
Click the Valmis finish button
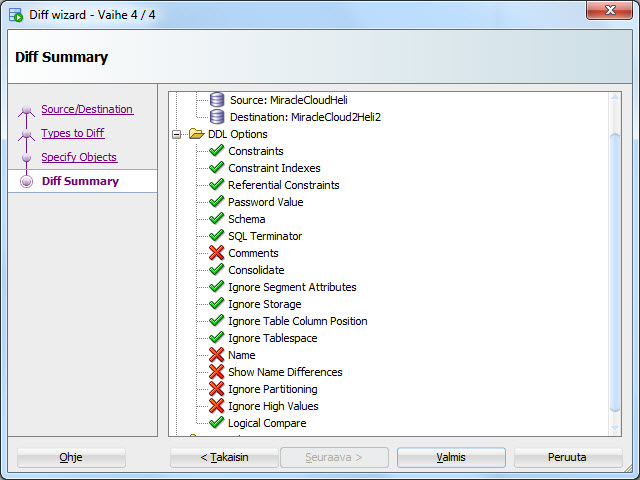[x=451, y=457]
